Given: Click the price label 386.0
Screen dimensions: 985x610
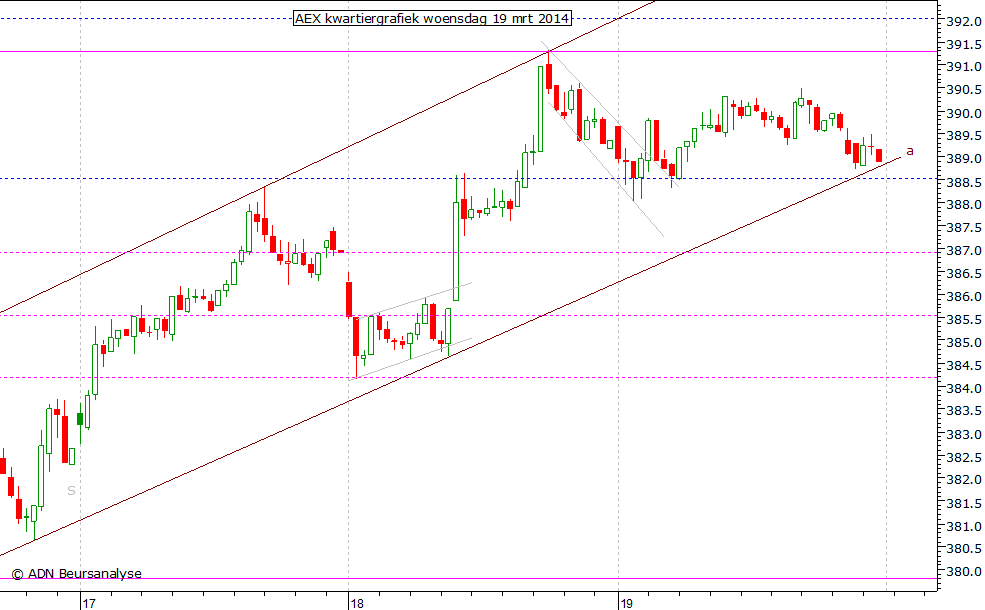Looking at the screenshot, I should click(964, 297).
